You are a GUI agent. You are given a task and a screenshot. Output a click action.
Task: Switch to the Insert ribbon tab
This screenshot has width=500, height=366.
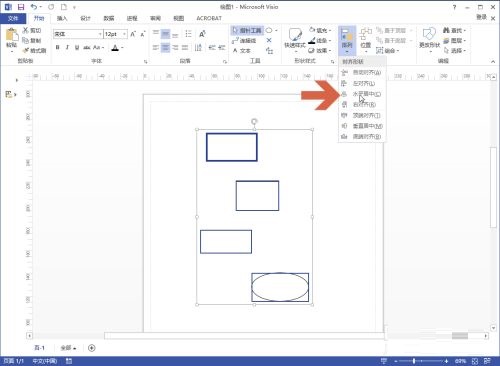[x=62, y=18]
